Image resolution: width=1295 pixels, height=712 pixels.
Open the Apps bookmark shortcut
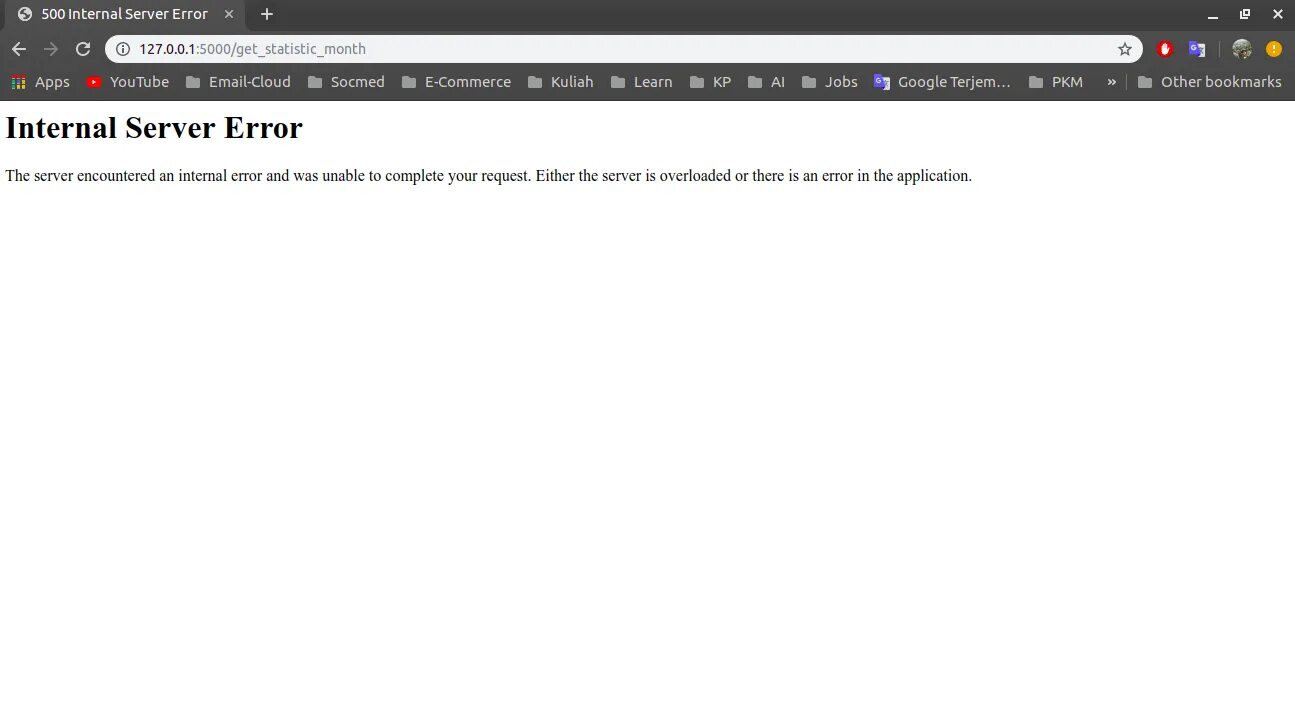tap(41, 82)
